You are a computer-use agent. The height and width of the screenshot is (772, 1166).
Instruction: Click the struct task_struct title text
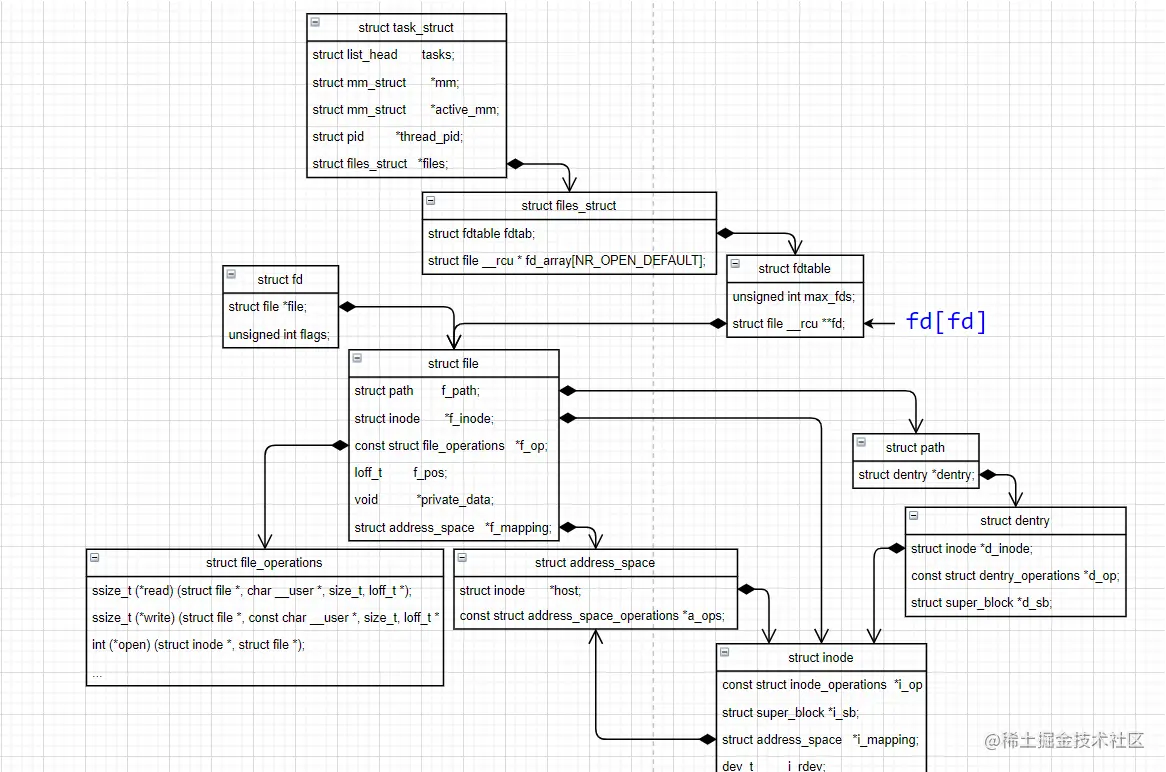tap(405, 27)
